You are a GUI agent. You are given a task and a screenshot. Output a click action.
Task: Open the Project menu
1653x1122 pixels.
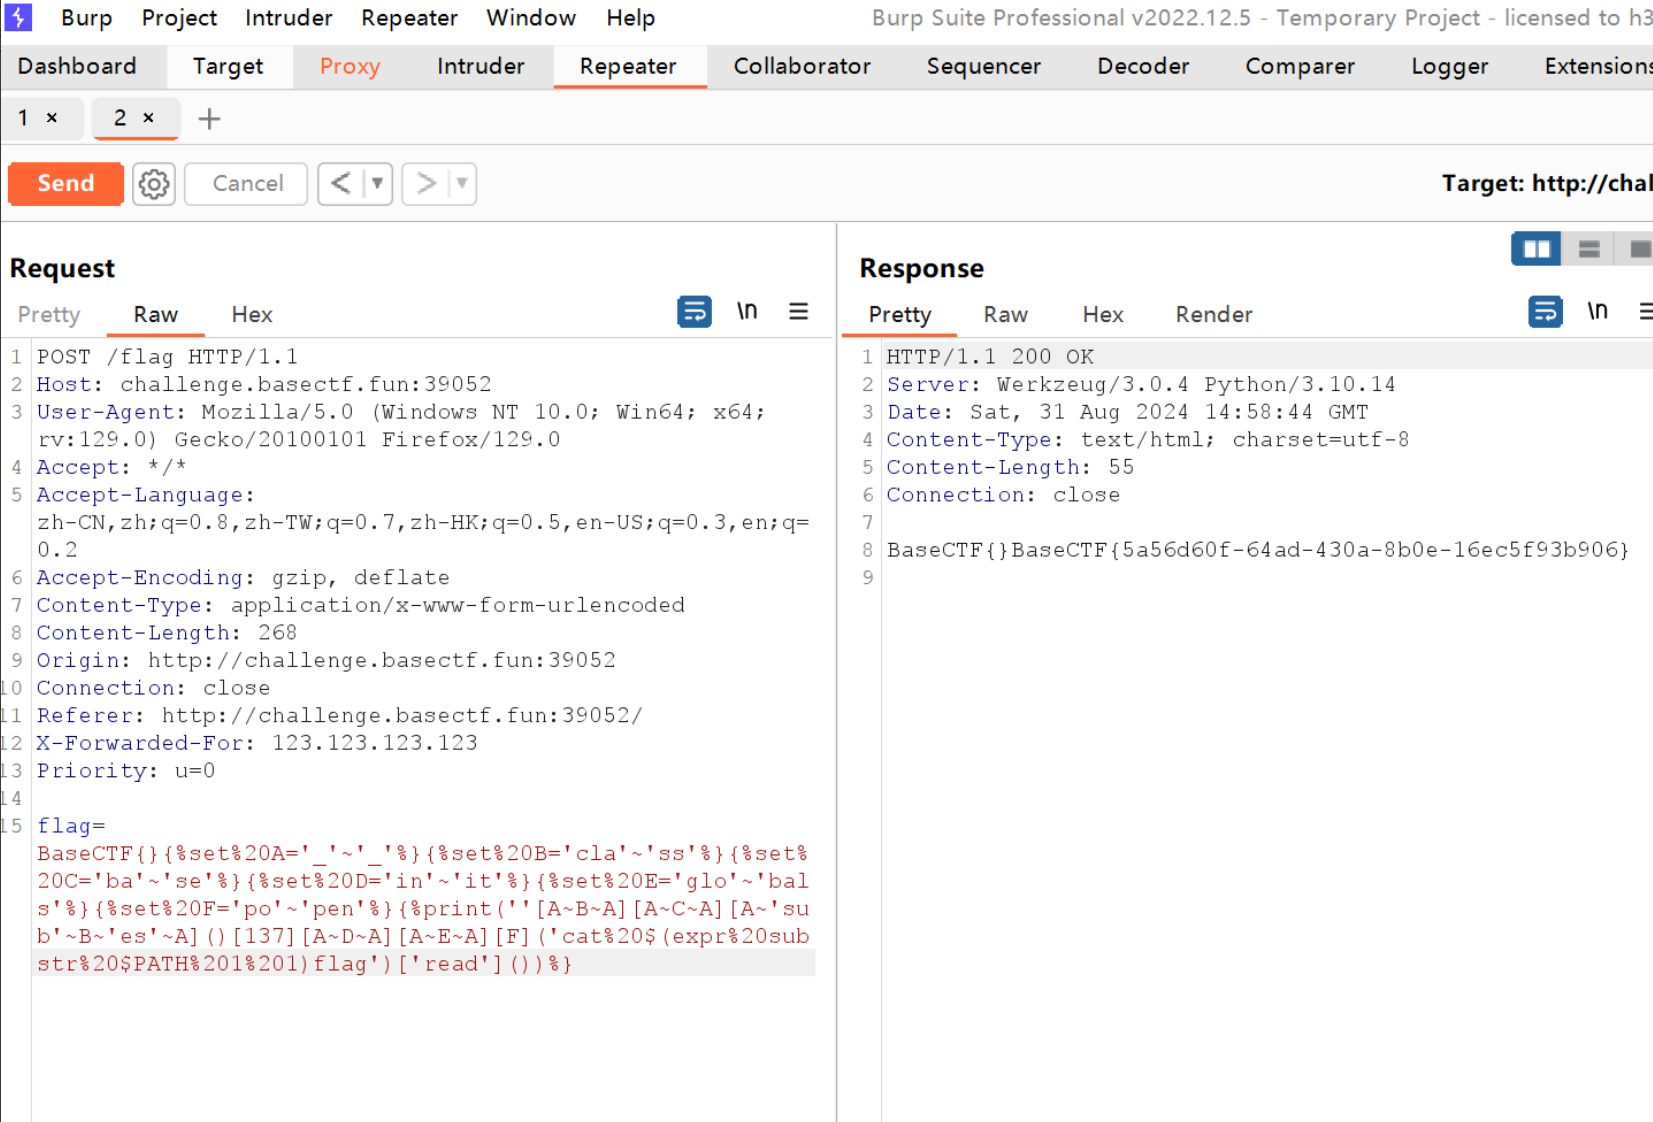(x=179, y=18)
